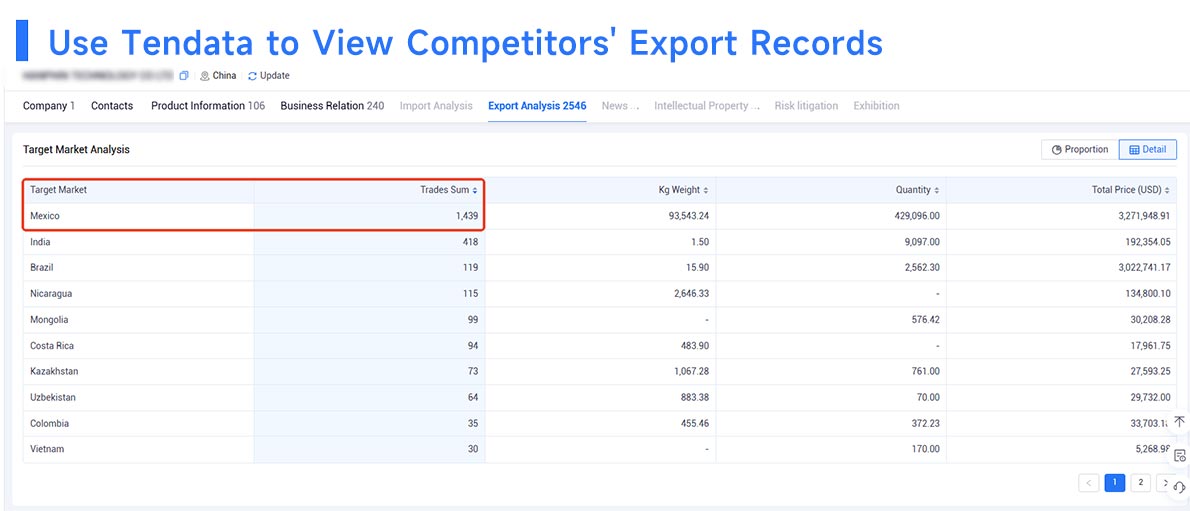
Task: Click Nicaragua's Kg weight 2,646.33
Action: click(x=691, y=294)
